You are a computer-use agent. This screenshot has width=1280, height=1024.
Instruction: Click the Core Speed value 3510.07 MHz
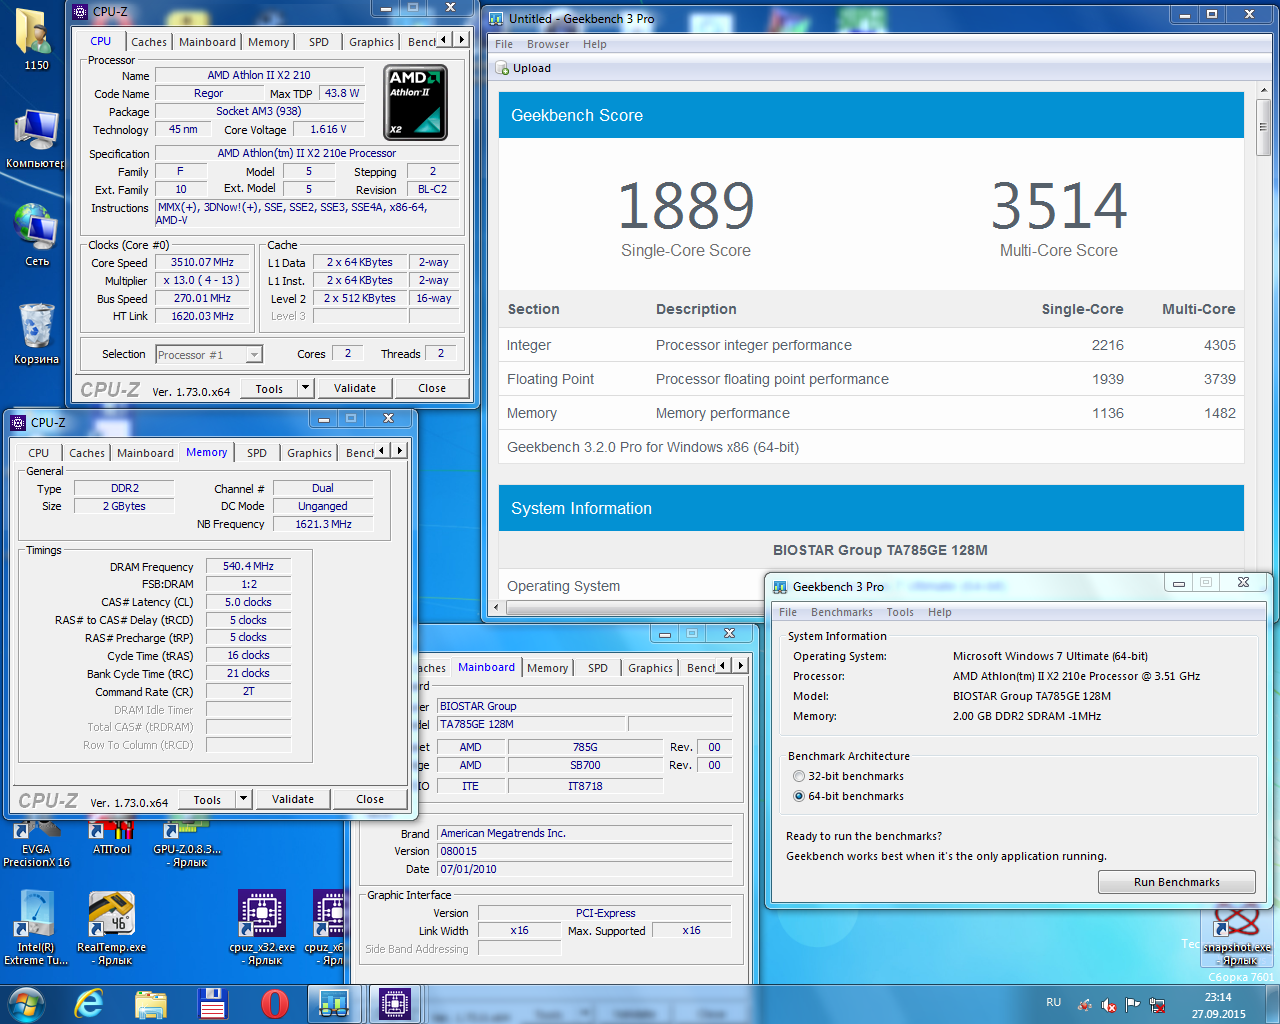(x=202, y=262)
